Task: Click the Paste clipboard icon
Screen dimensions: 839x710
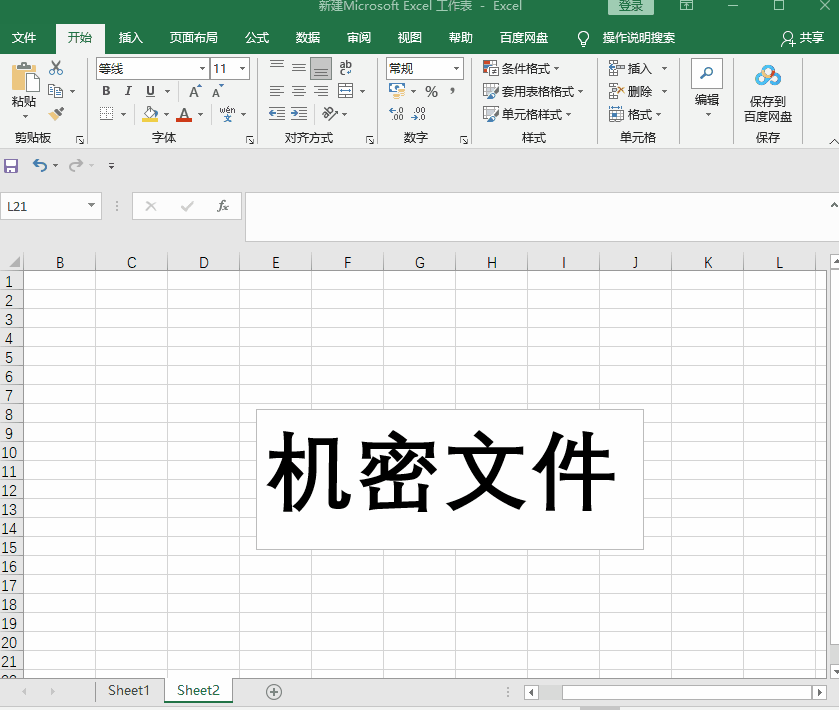Action: point(25,77)
